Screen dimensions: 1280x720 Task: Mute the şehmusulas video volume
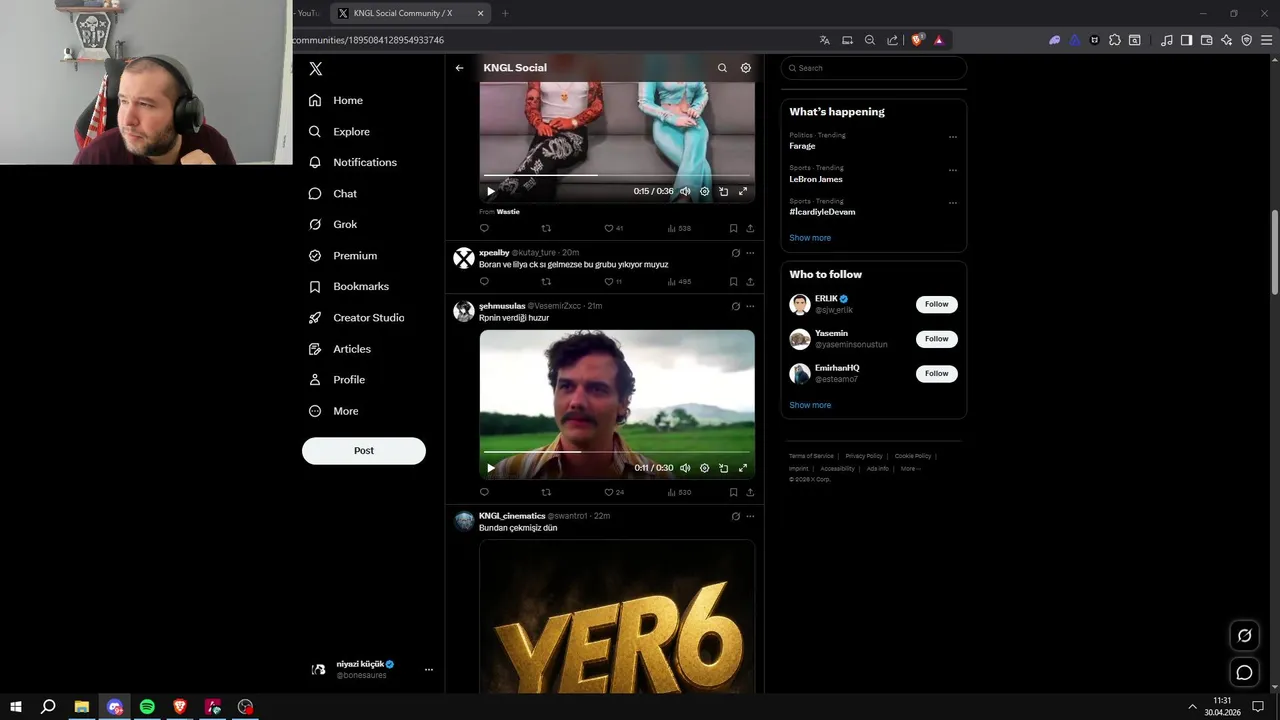tap(685, 468)
